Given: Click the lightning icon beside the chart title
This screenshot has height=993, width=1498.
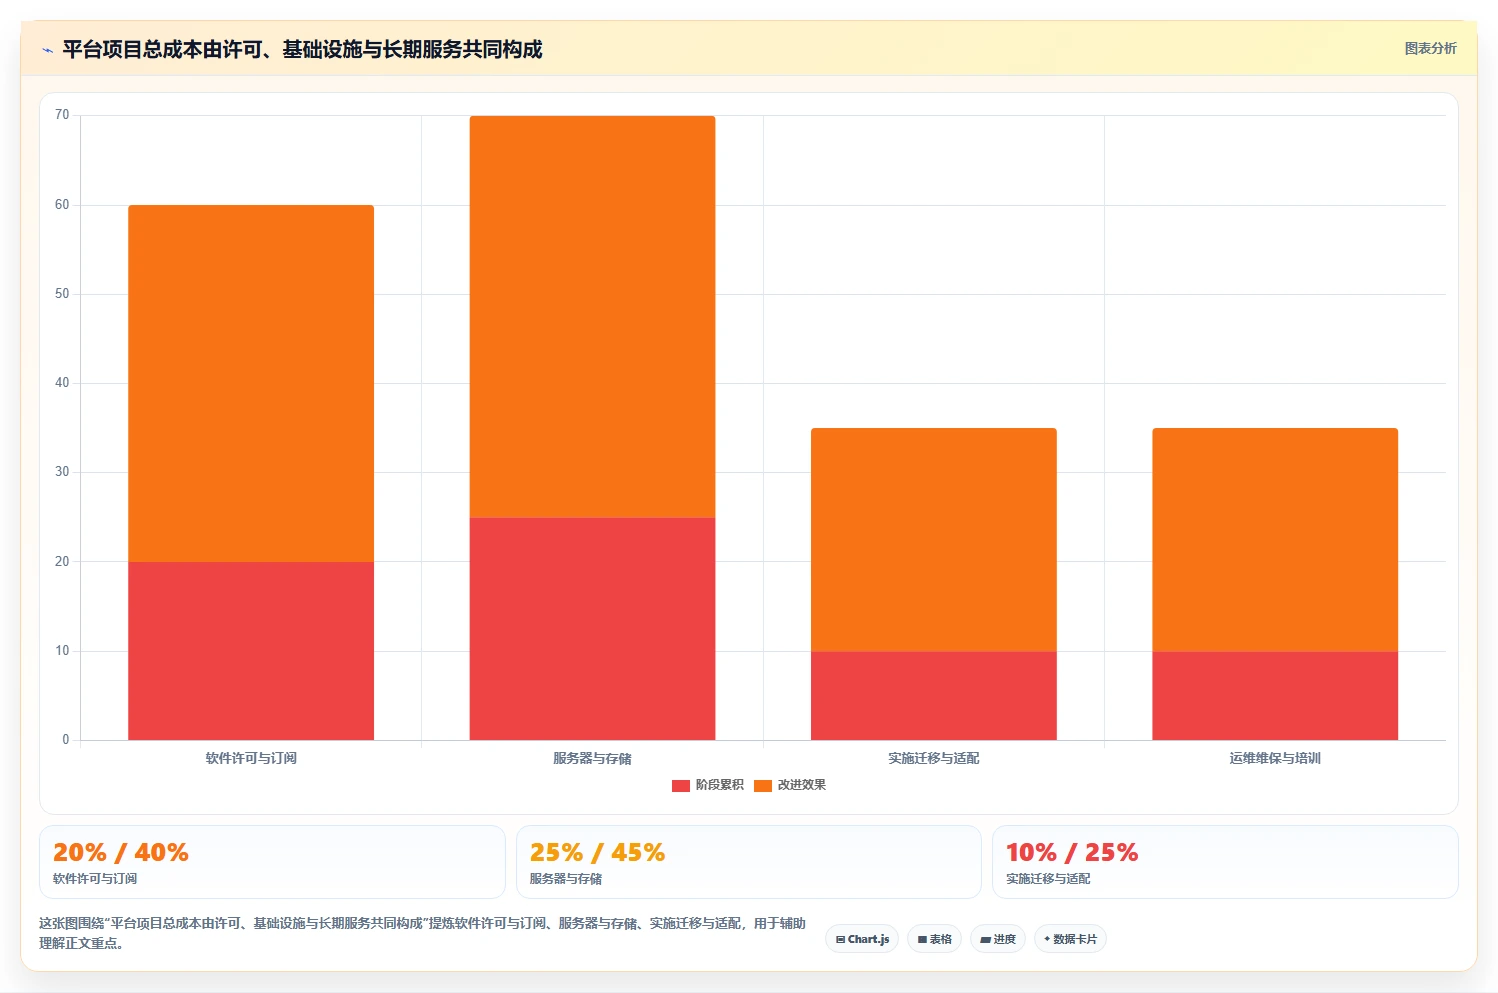Looking at the screenshot, I should click(47, 50).
